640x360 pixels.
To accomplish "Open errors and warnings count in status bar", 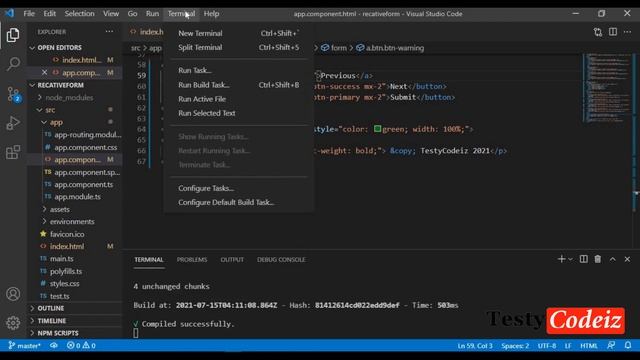I will click(x=81, y=345).
